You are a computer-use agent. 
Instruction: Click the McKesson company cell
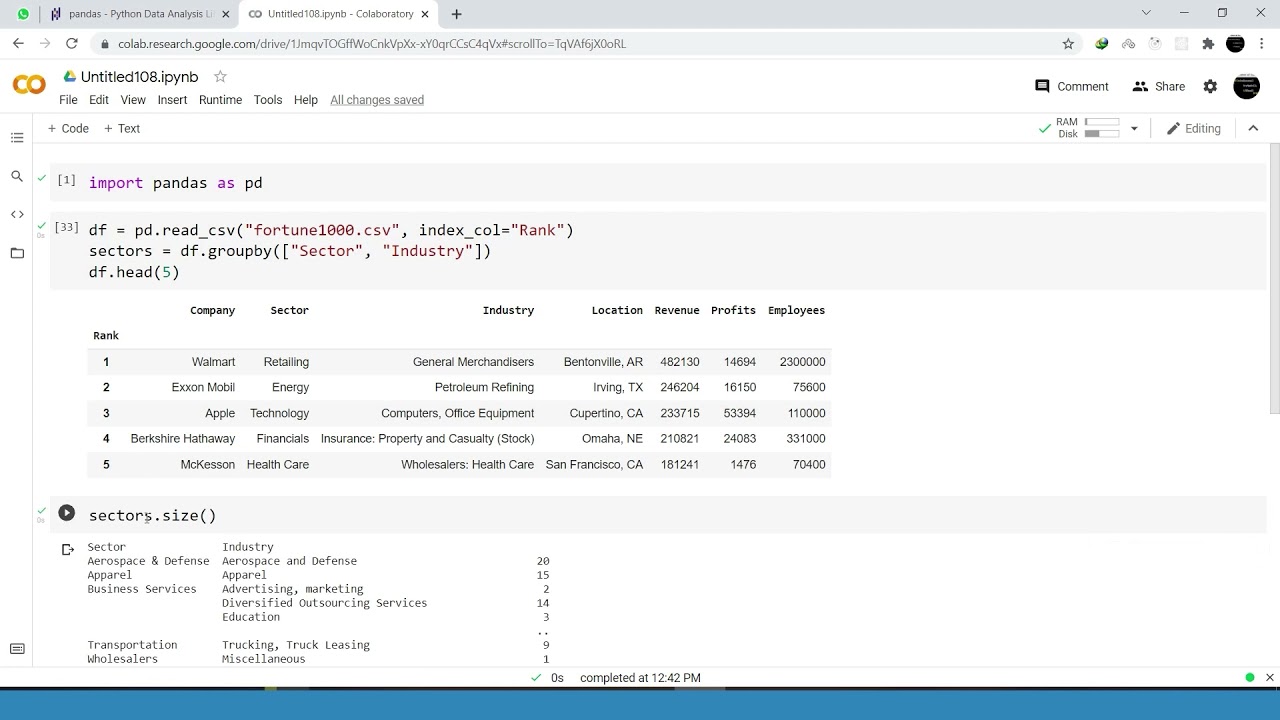(x=208, y=465)
